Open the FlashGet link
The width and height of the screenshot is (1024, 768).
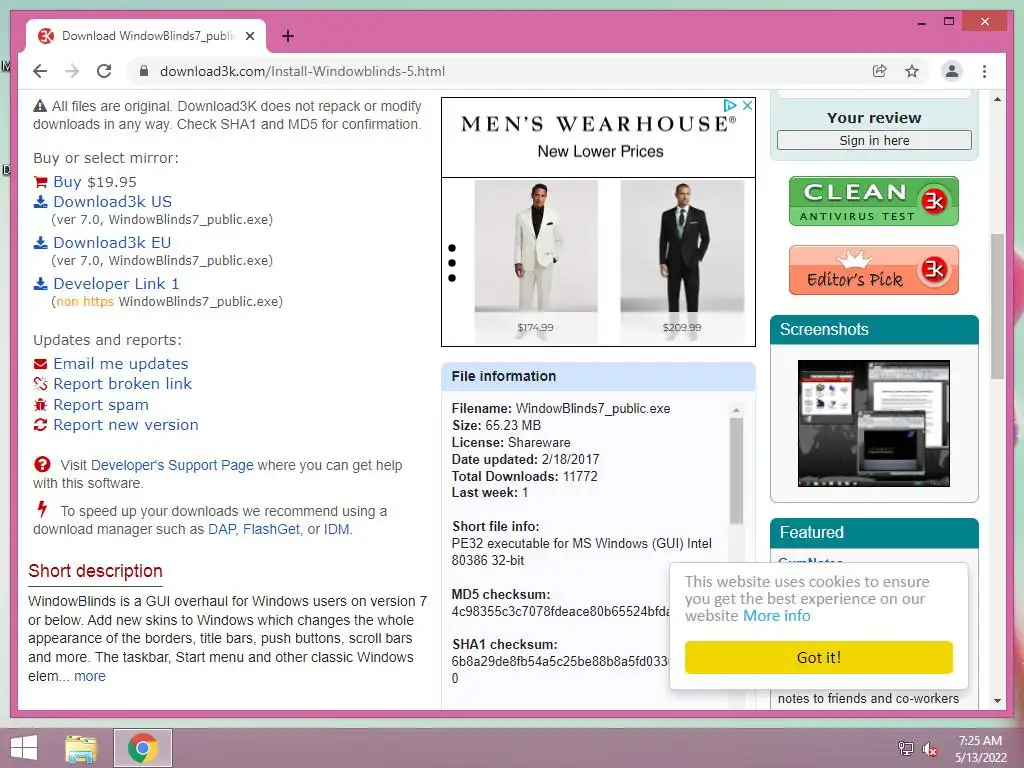(x=271, y=529)
